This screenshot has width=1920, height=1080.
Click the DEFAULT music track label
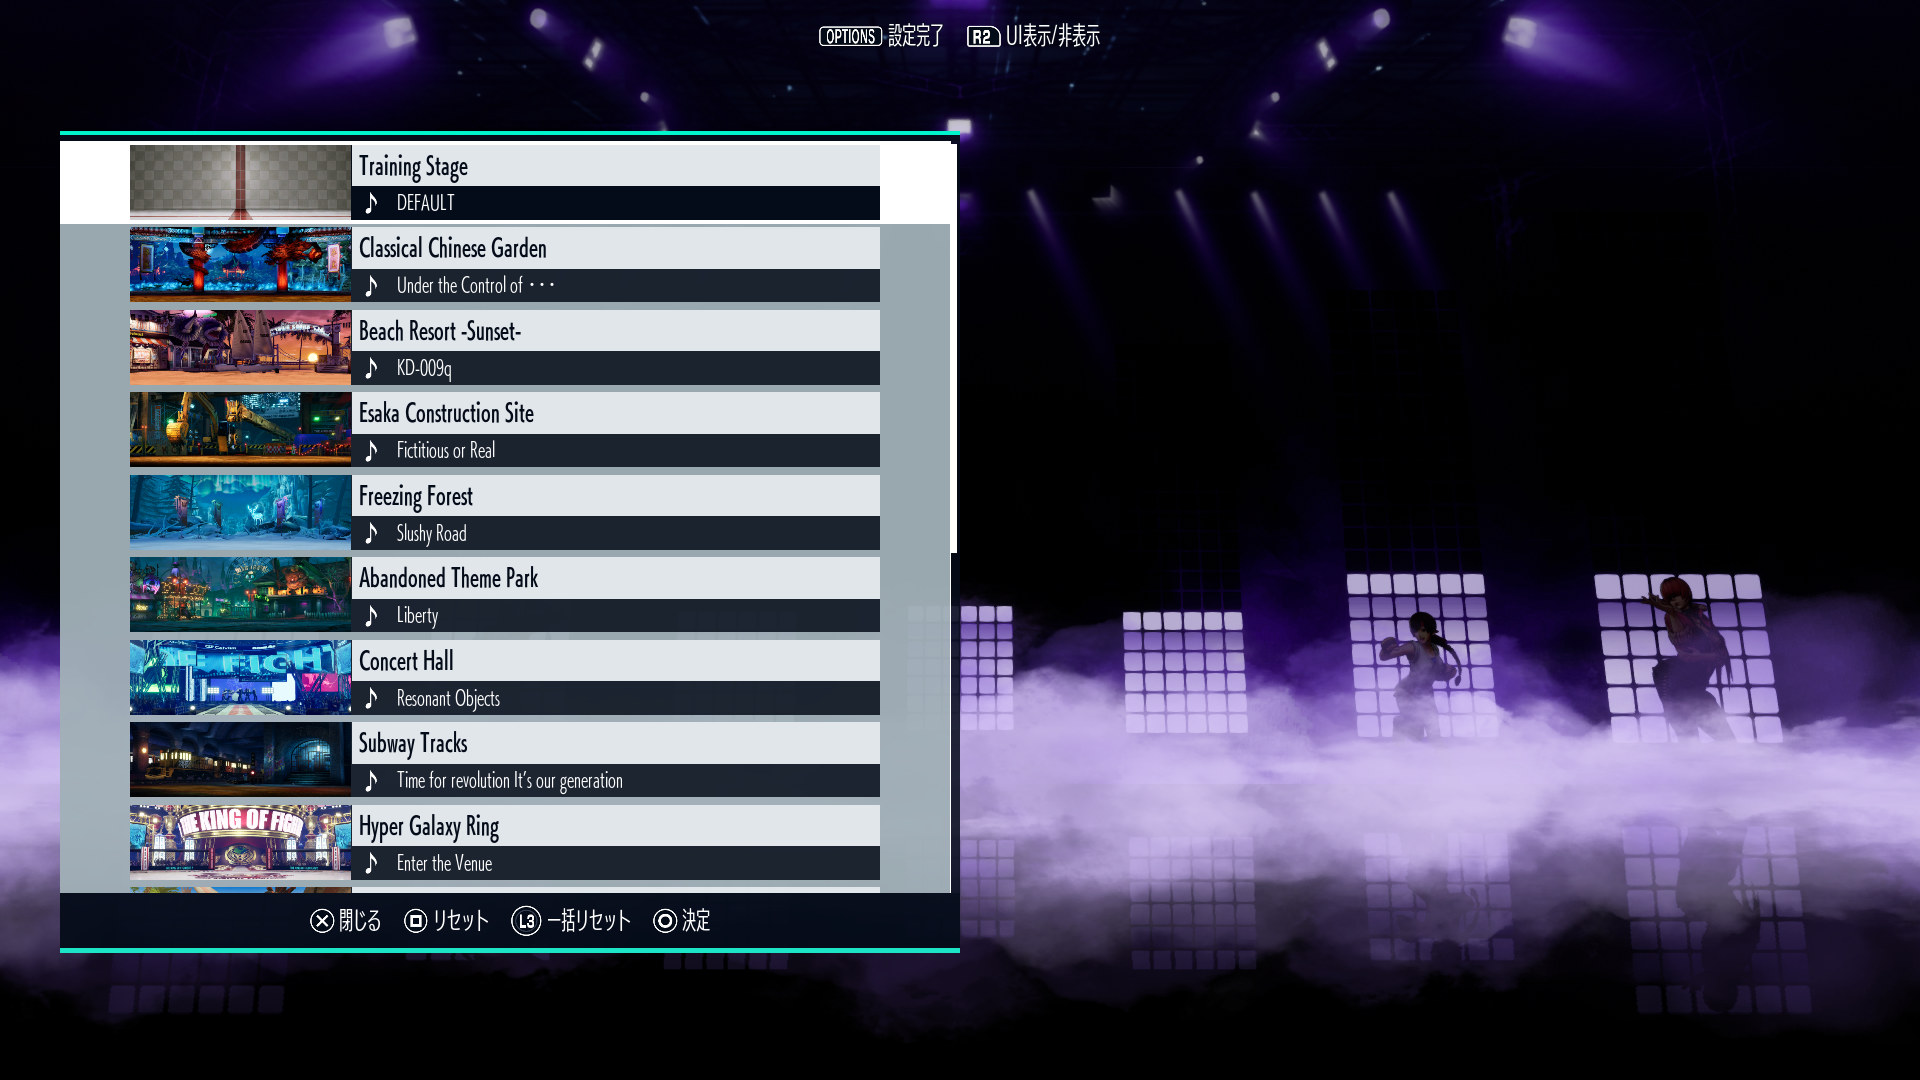(426, 203)
